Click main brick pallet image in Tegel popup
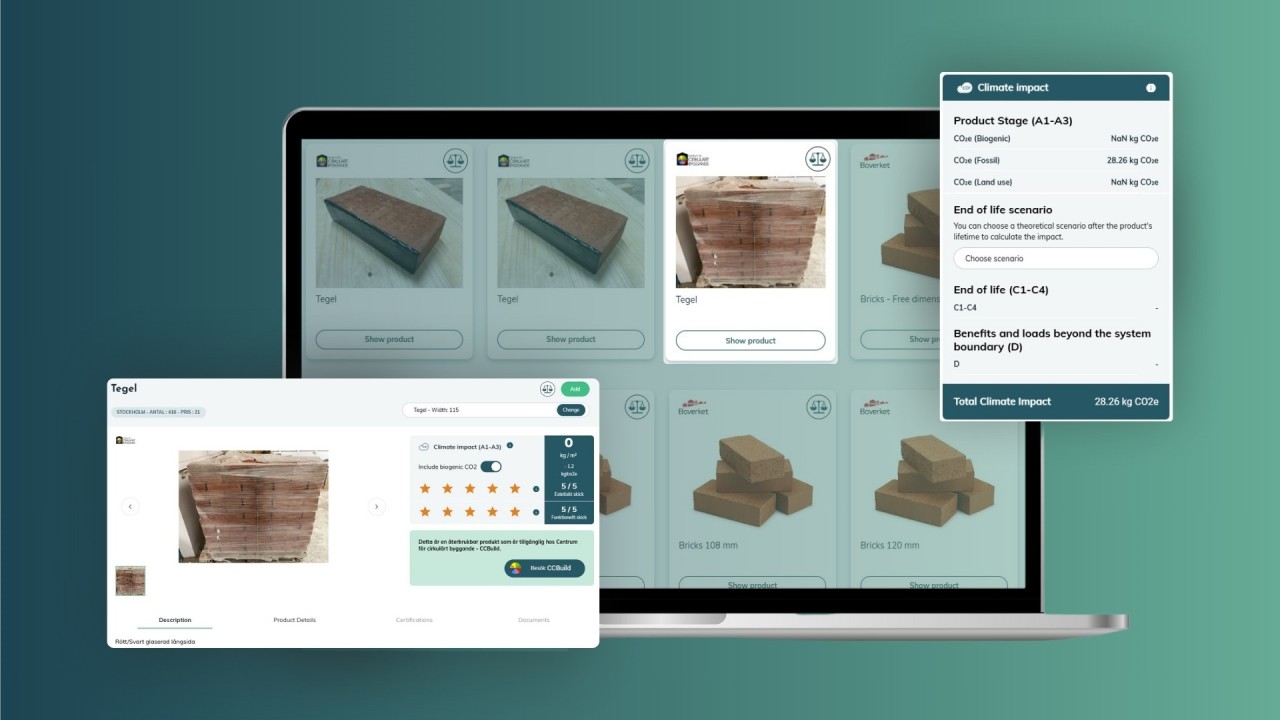The height and width of the screenshot is (720, 1280). tap(253, 506)
